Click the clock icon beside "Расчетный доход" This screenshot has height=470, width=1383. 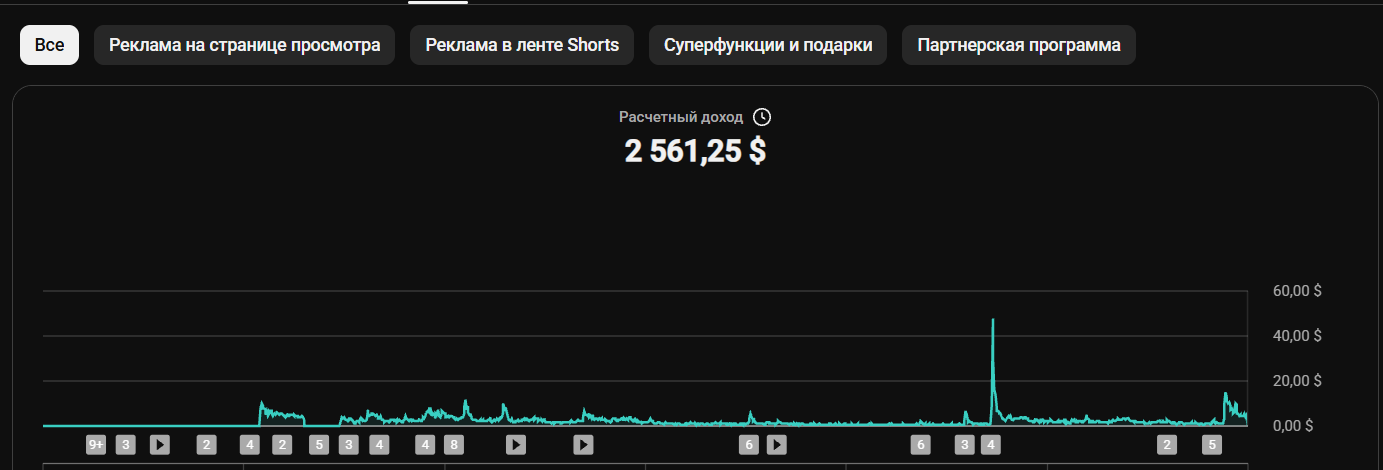coord(762,117)
